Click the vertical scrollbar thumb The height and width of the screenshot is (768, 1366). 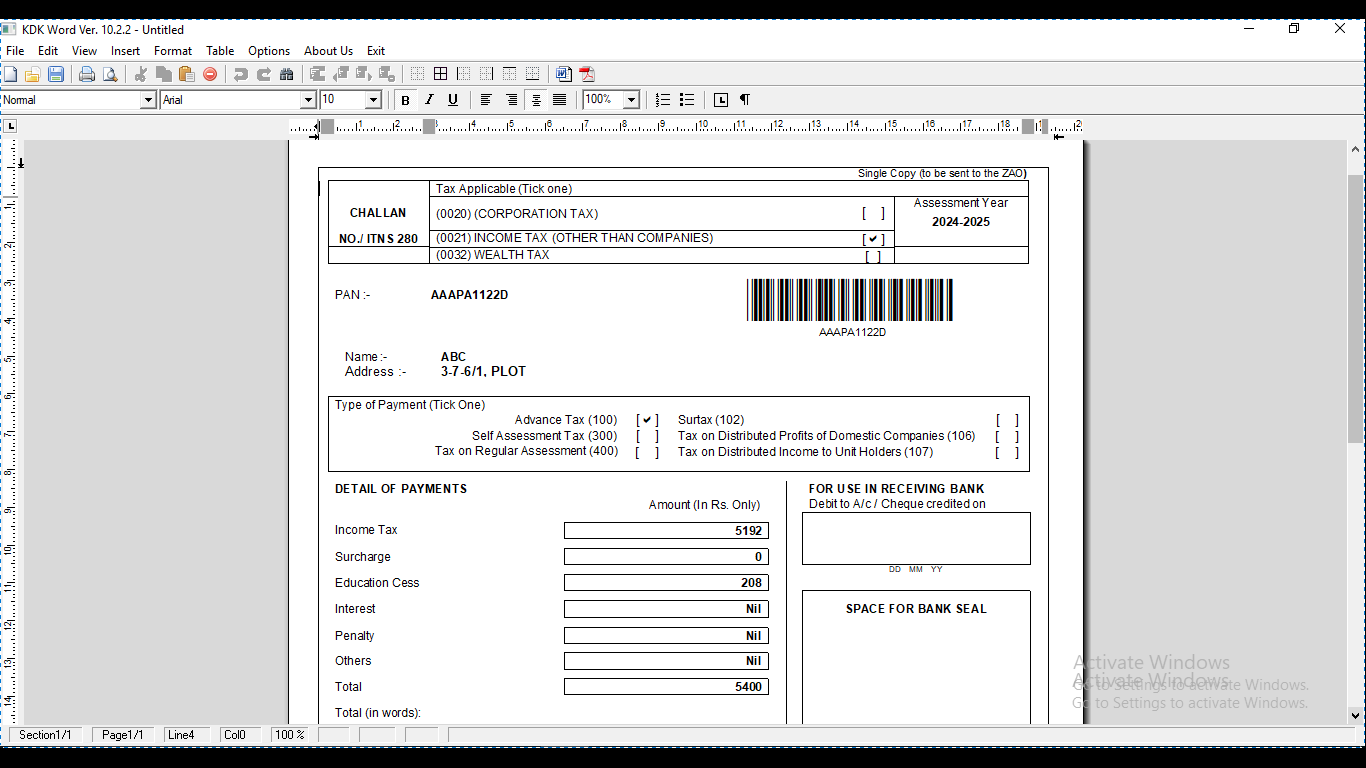tap(1356, 309)
